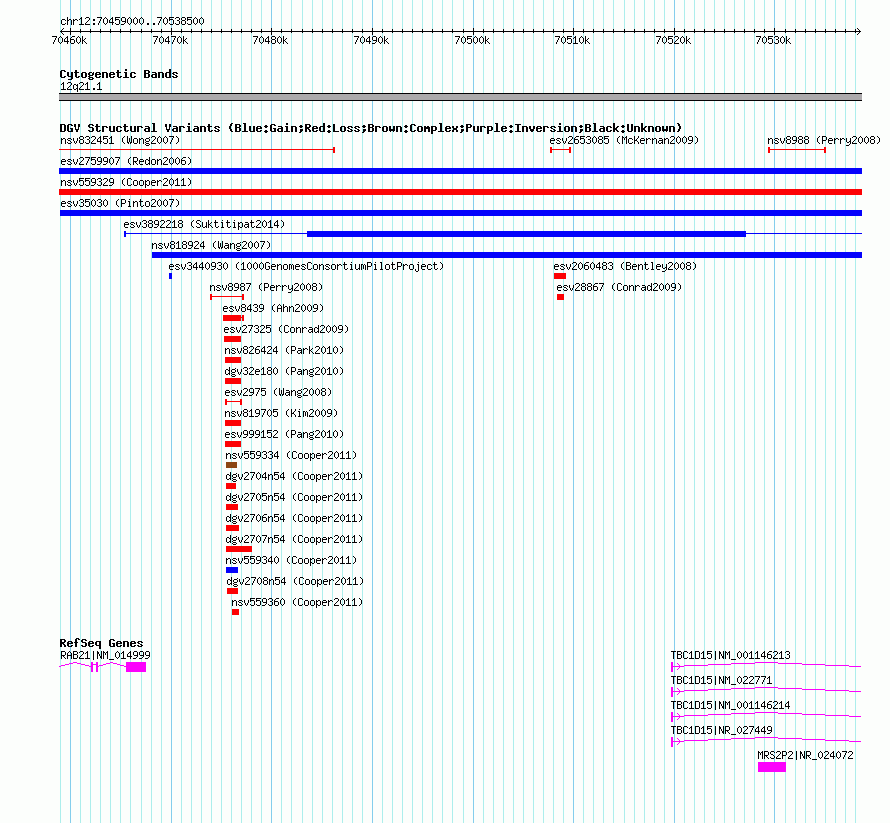890x823 pixels.
Task: Click the red esv2060483 loss block
Action: point(560,276)
